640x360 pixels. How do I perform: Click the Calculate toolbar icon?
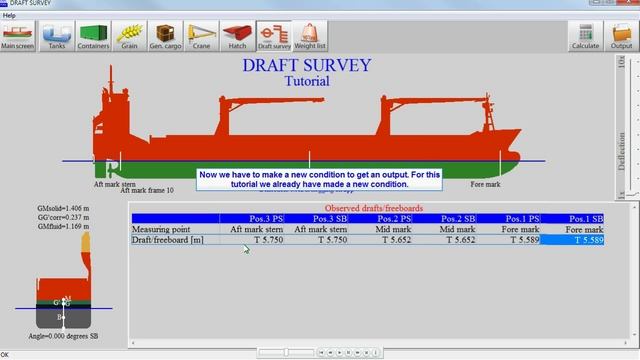pyautogui.click(x=585, y=36)
